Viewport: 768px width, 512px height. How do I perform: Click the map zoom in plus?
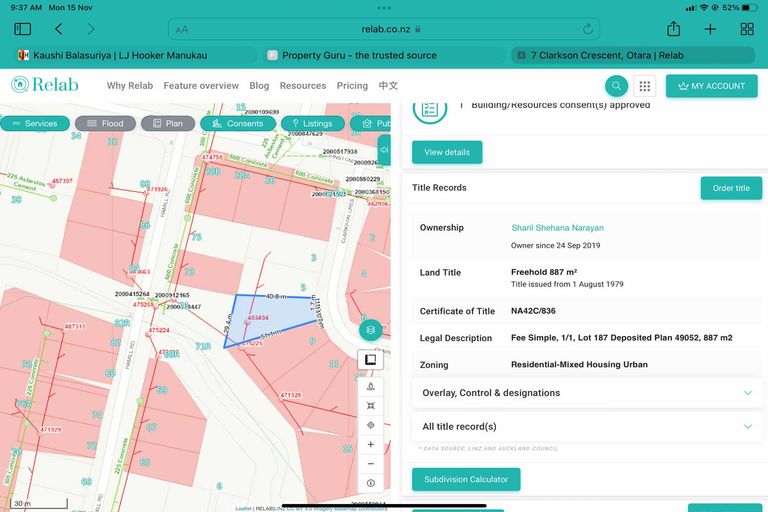371,444
